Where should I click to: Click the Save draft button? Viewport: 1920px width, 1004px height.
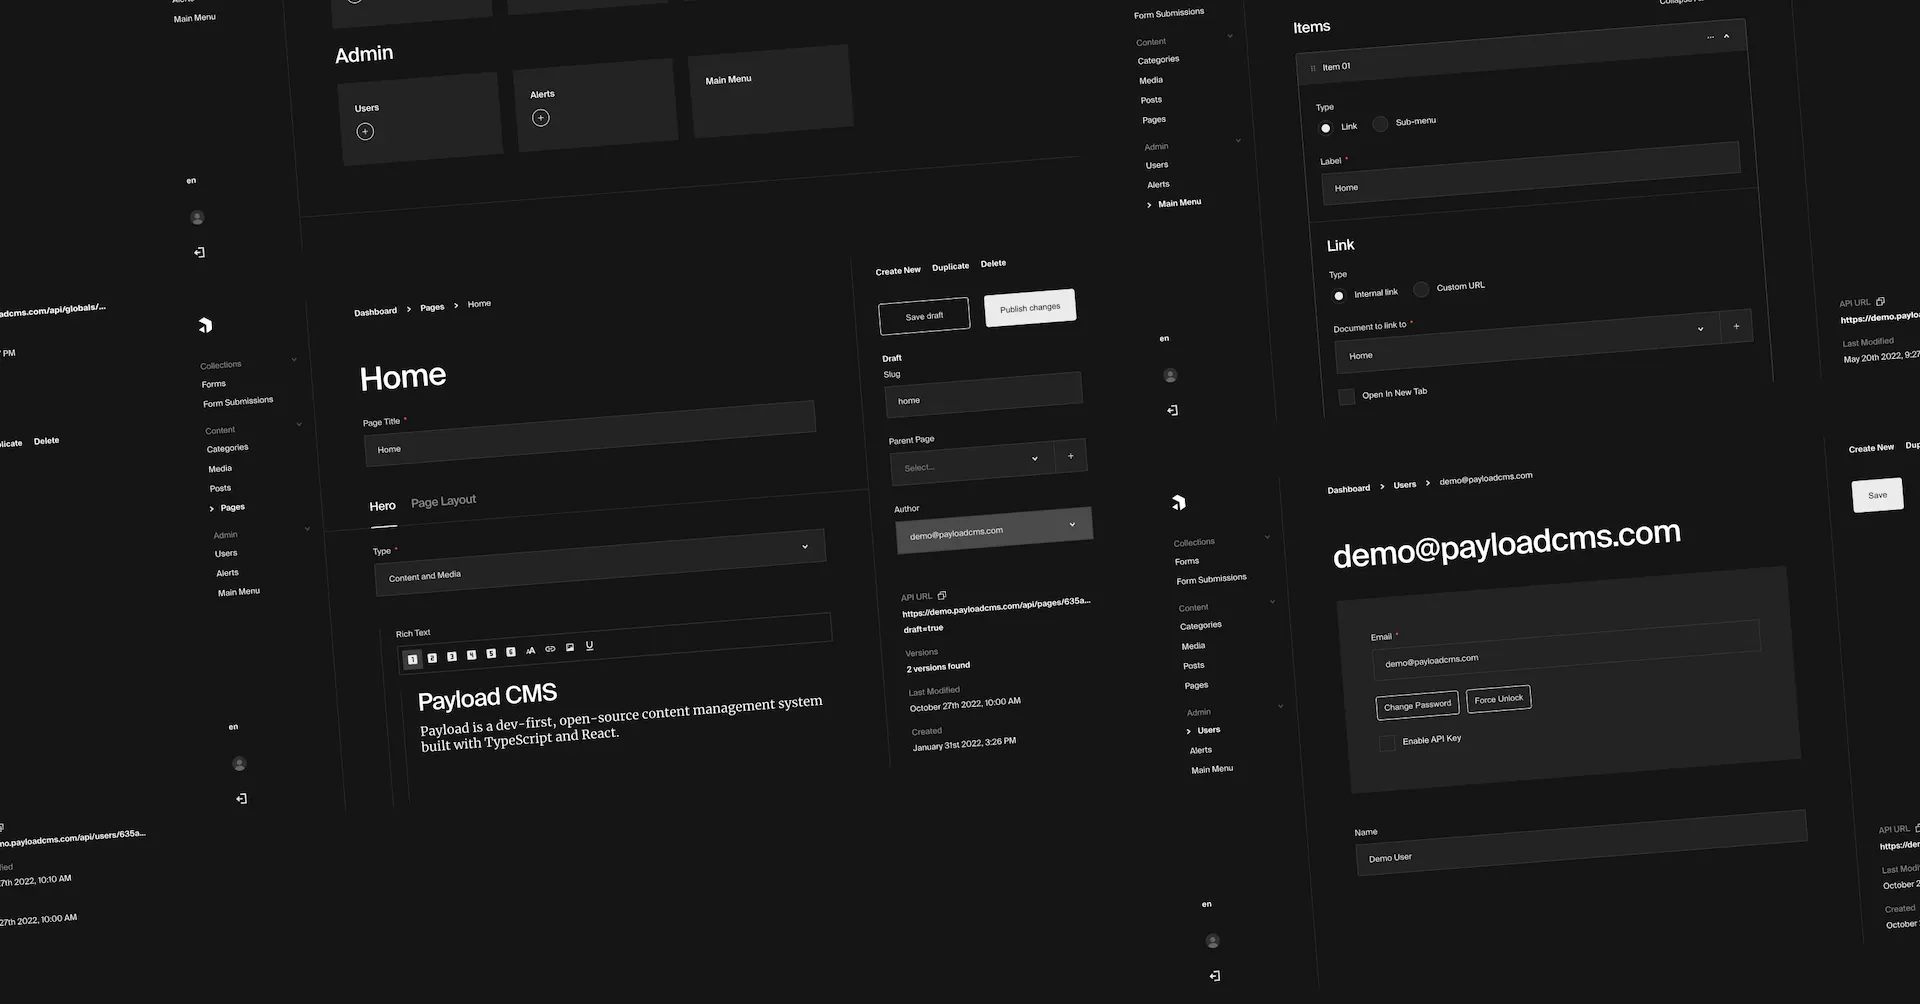pos(924,316)
